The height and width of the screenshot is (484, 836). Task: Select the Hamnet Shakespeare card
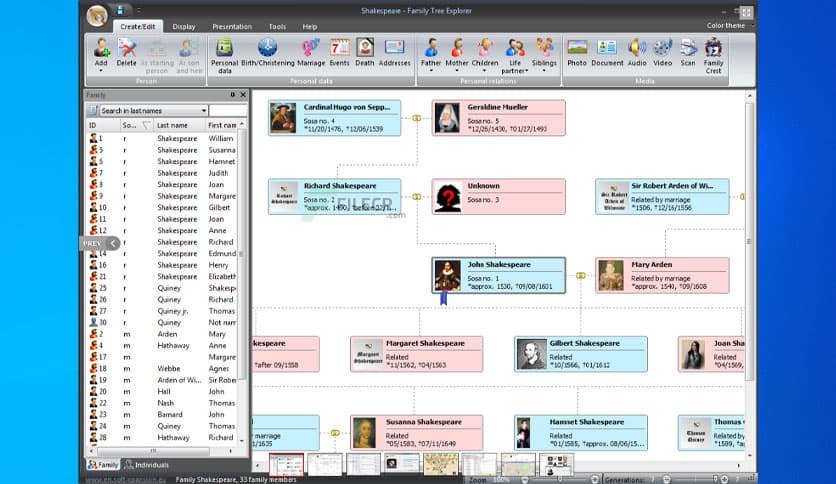(x=581, y=433)
